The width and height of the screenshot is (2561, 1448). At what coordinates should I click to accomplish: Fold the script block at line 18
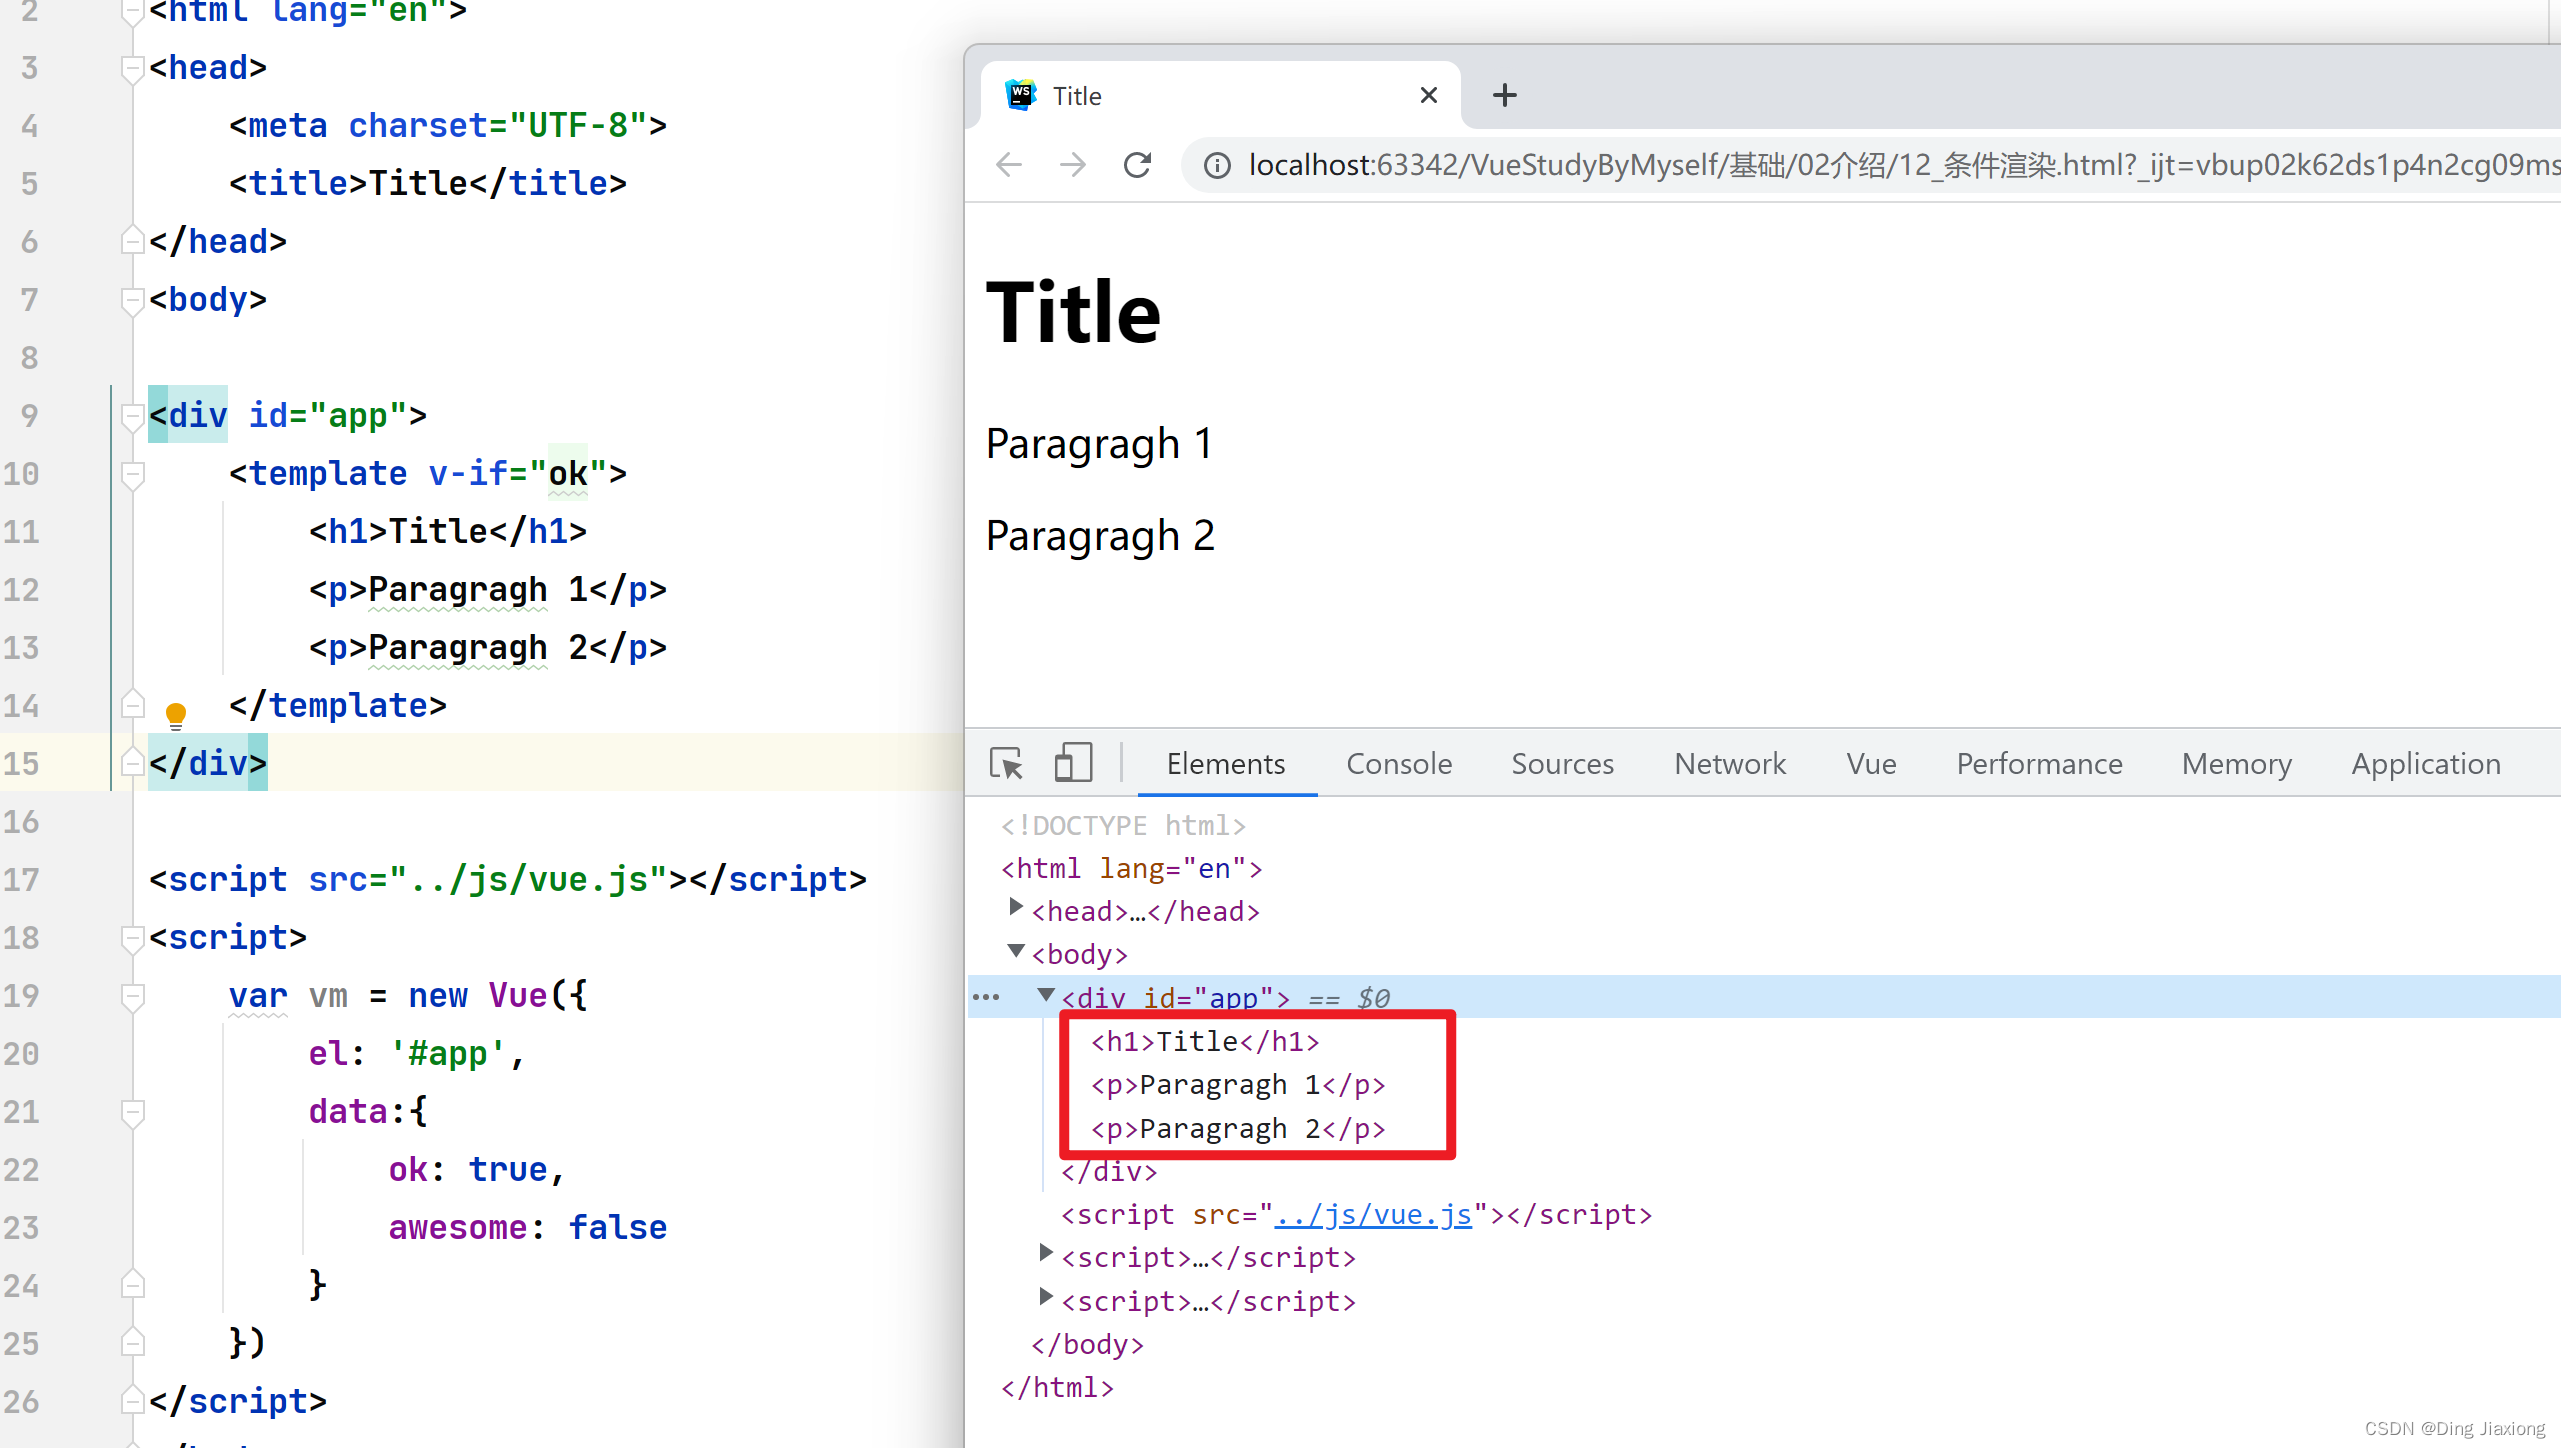[x=132, y=939]
